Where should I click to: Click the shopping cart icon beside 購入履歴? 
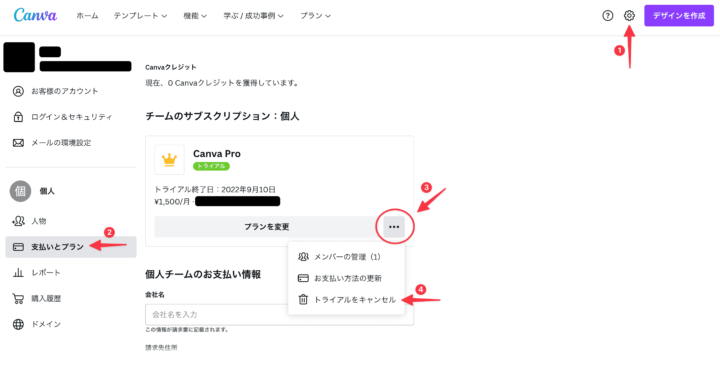(x=18, y=299)
